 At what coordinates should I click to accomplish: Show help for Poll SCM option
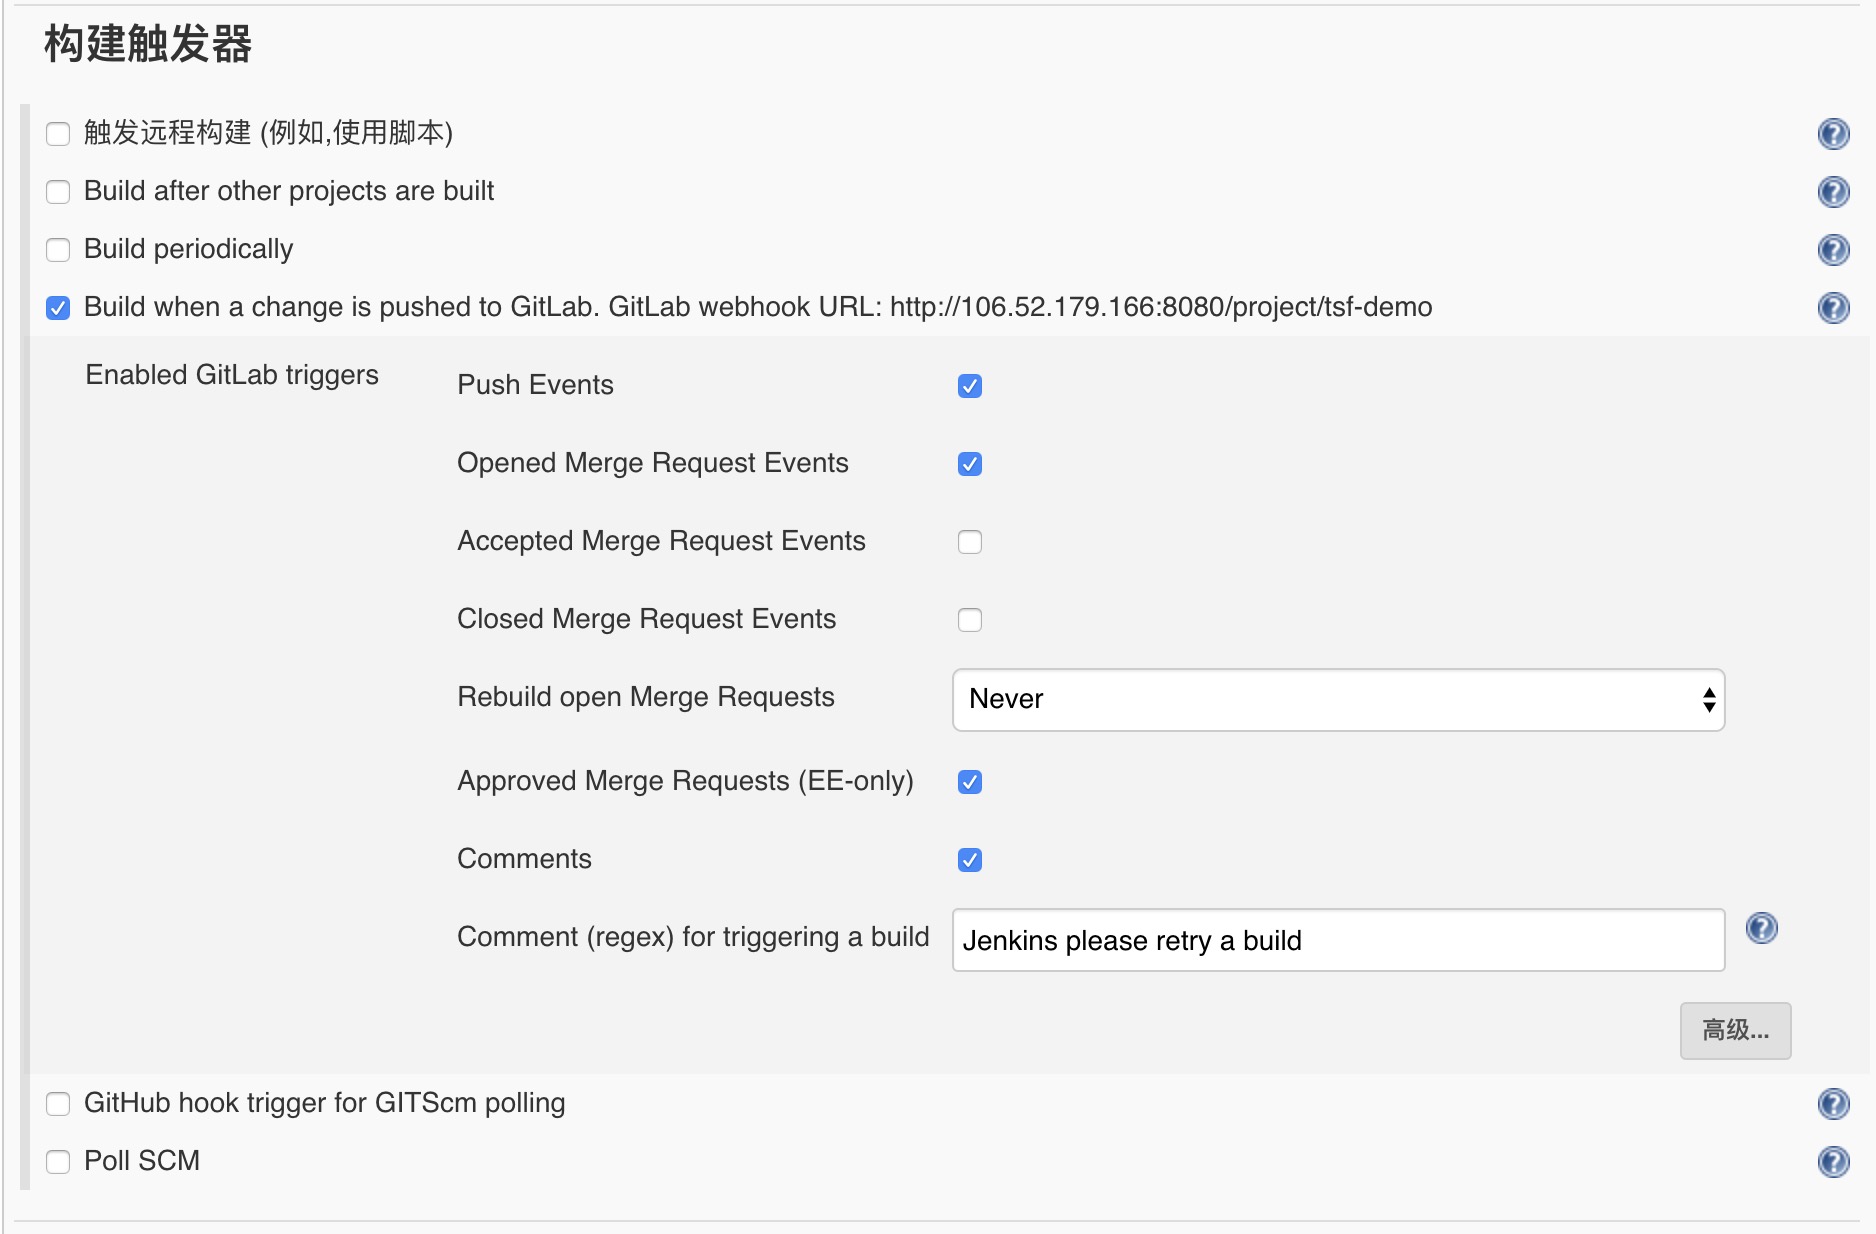(1833, 1162)
